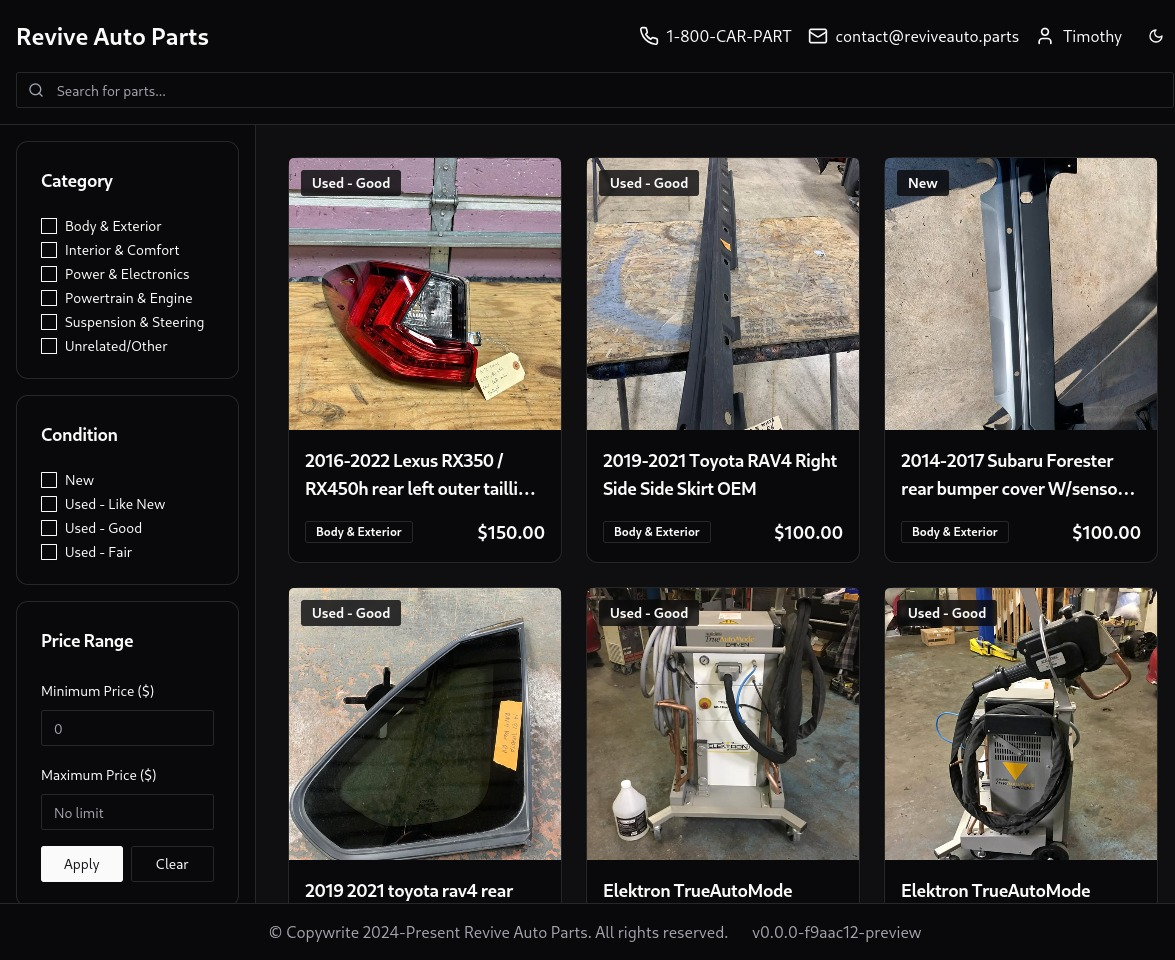Check the Powertrain & Engine checkbox
1175x960 pixels.
point(49,298)
